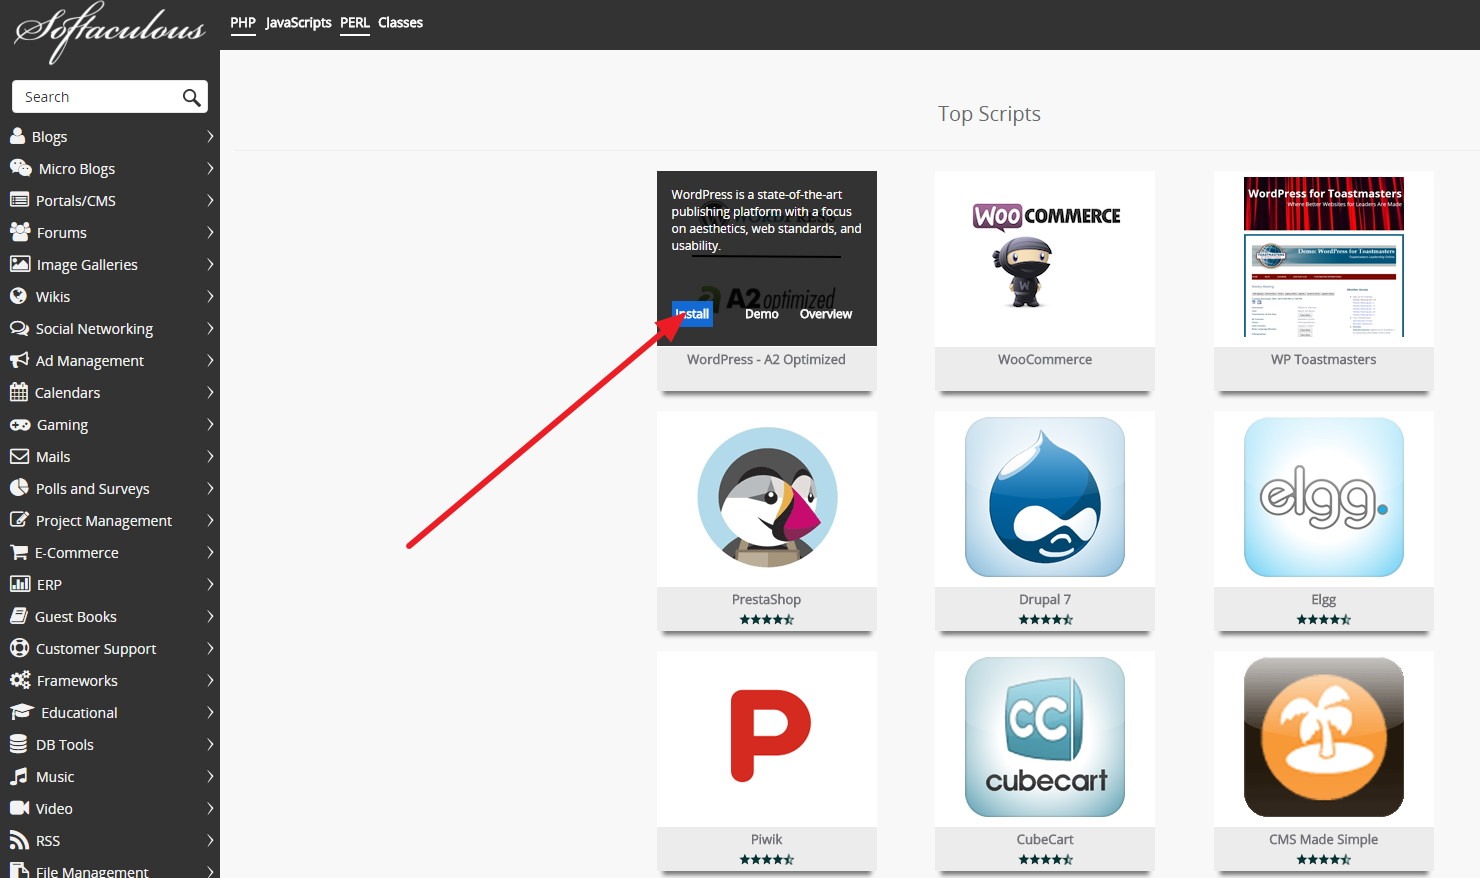This screenshot has height=878, width=1480.
Task: Click the Guest Books book icon
Action: pos(18,616)
